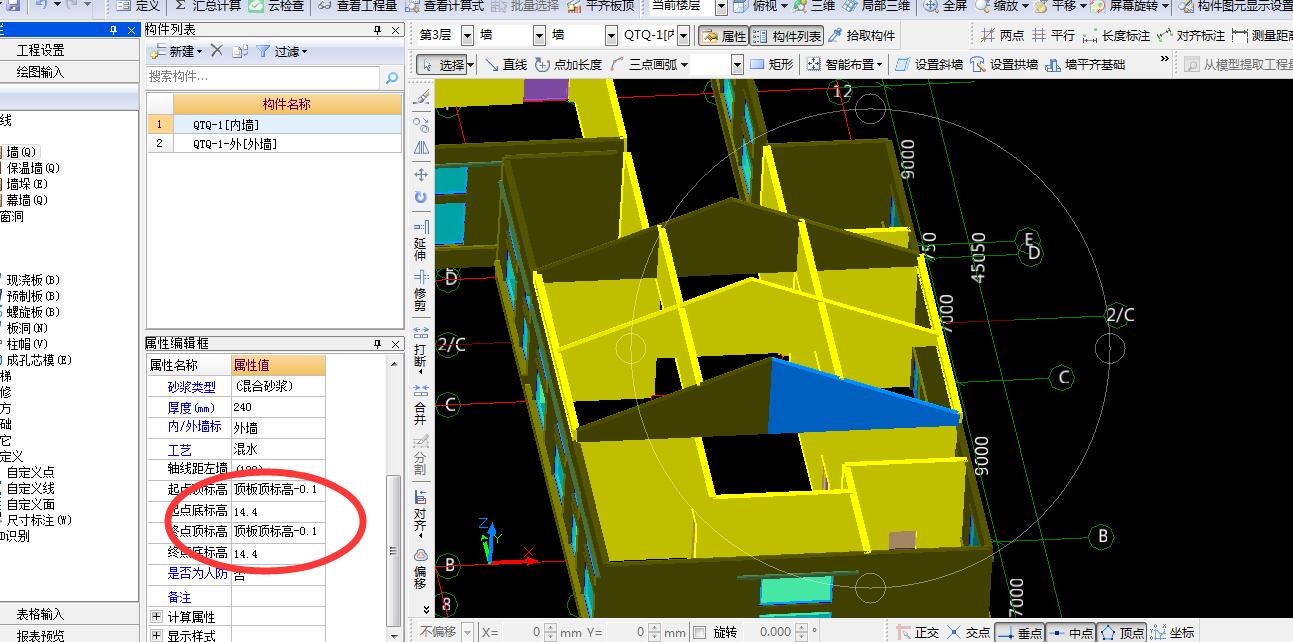Image resolution: width=1293 pixels, height=642 pixels.
Task: Click the search magnifier in 构件列表
Action: tap(392, 77)
